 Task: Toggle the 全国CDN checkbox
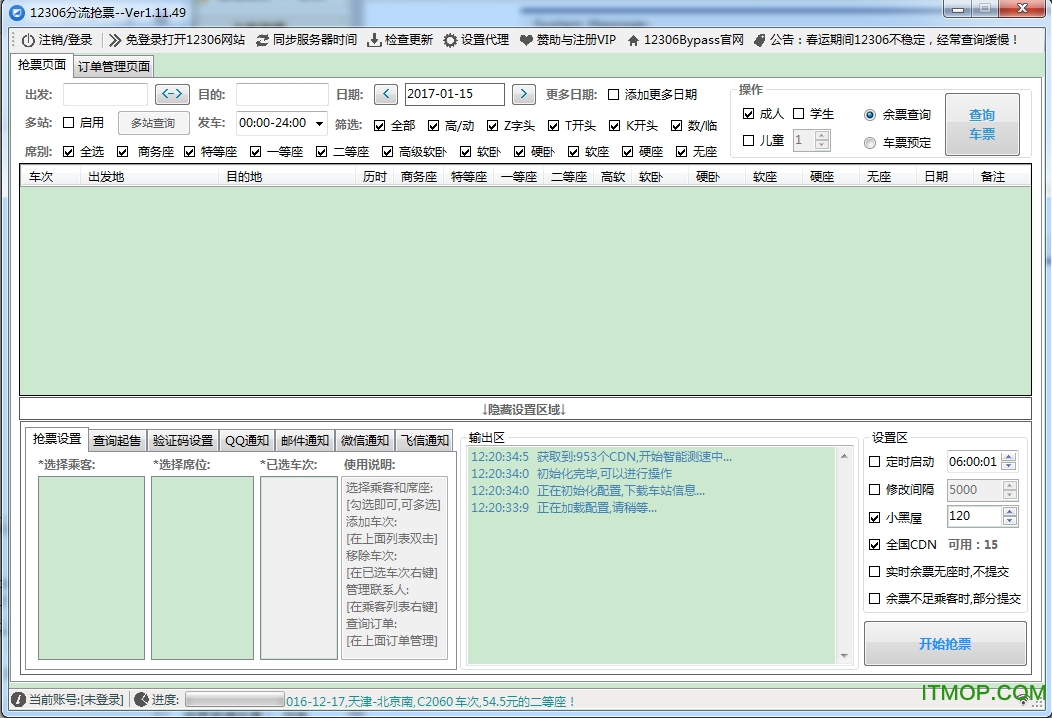pyautogui.click(x=874, y=544)
